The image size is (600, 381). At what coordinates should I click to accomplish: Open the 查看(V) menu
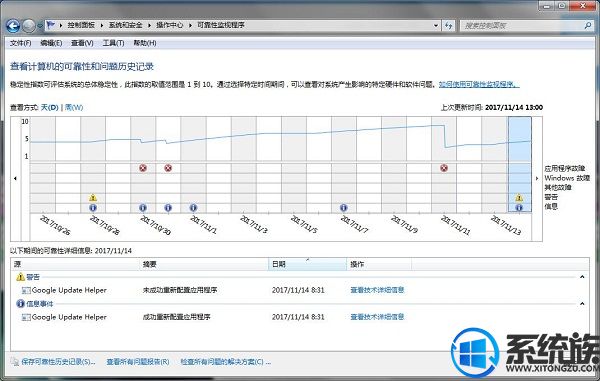[x=82, y=43]
